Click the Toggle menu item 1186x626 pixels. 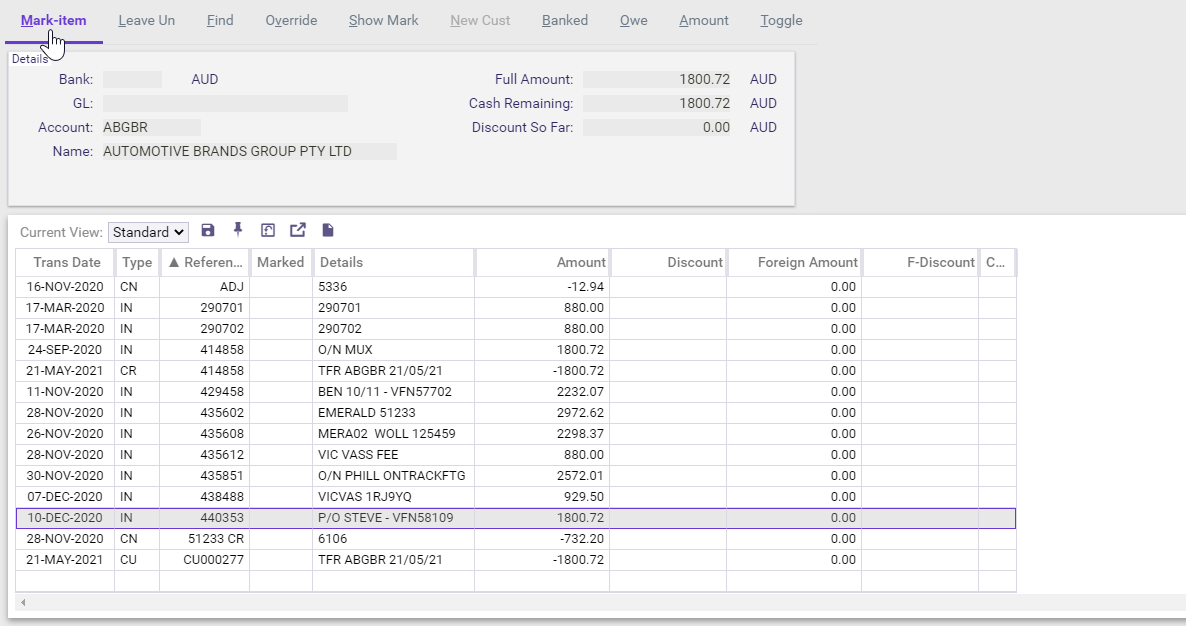781,20
